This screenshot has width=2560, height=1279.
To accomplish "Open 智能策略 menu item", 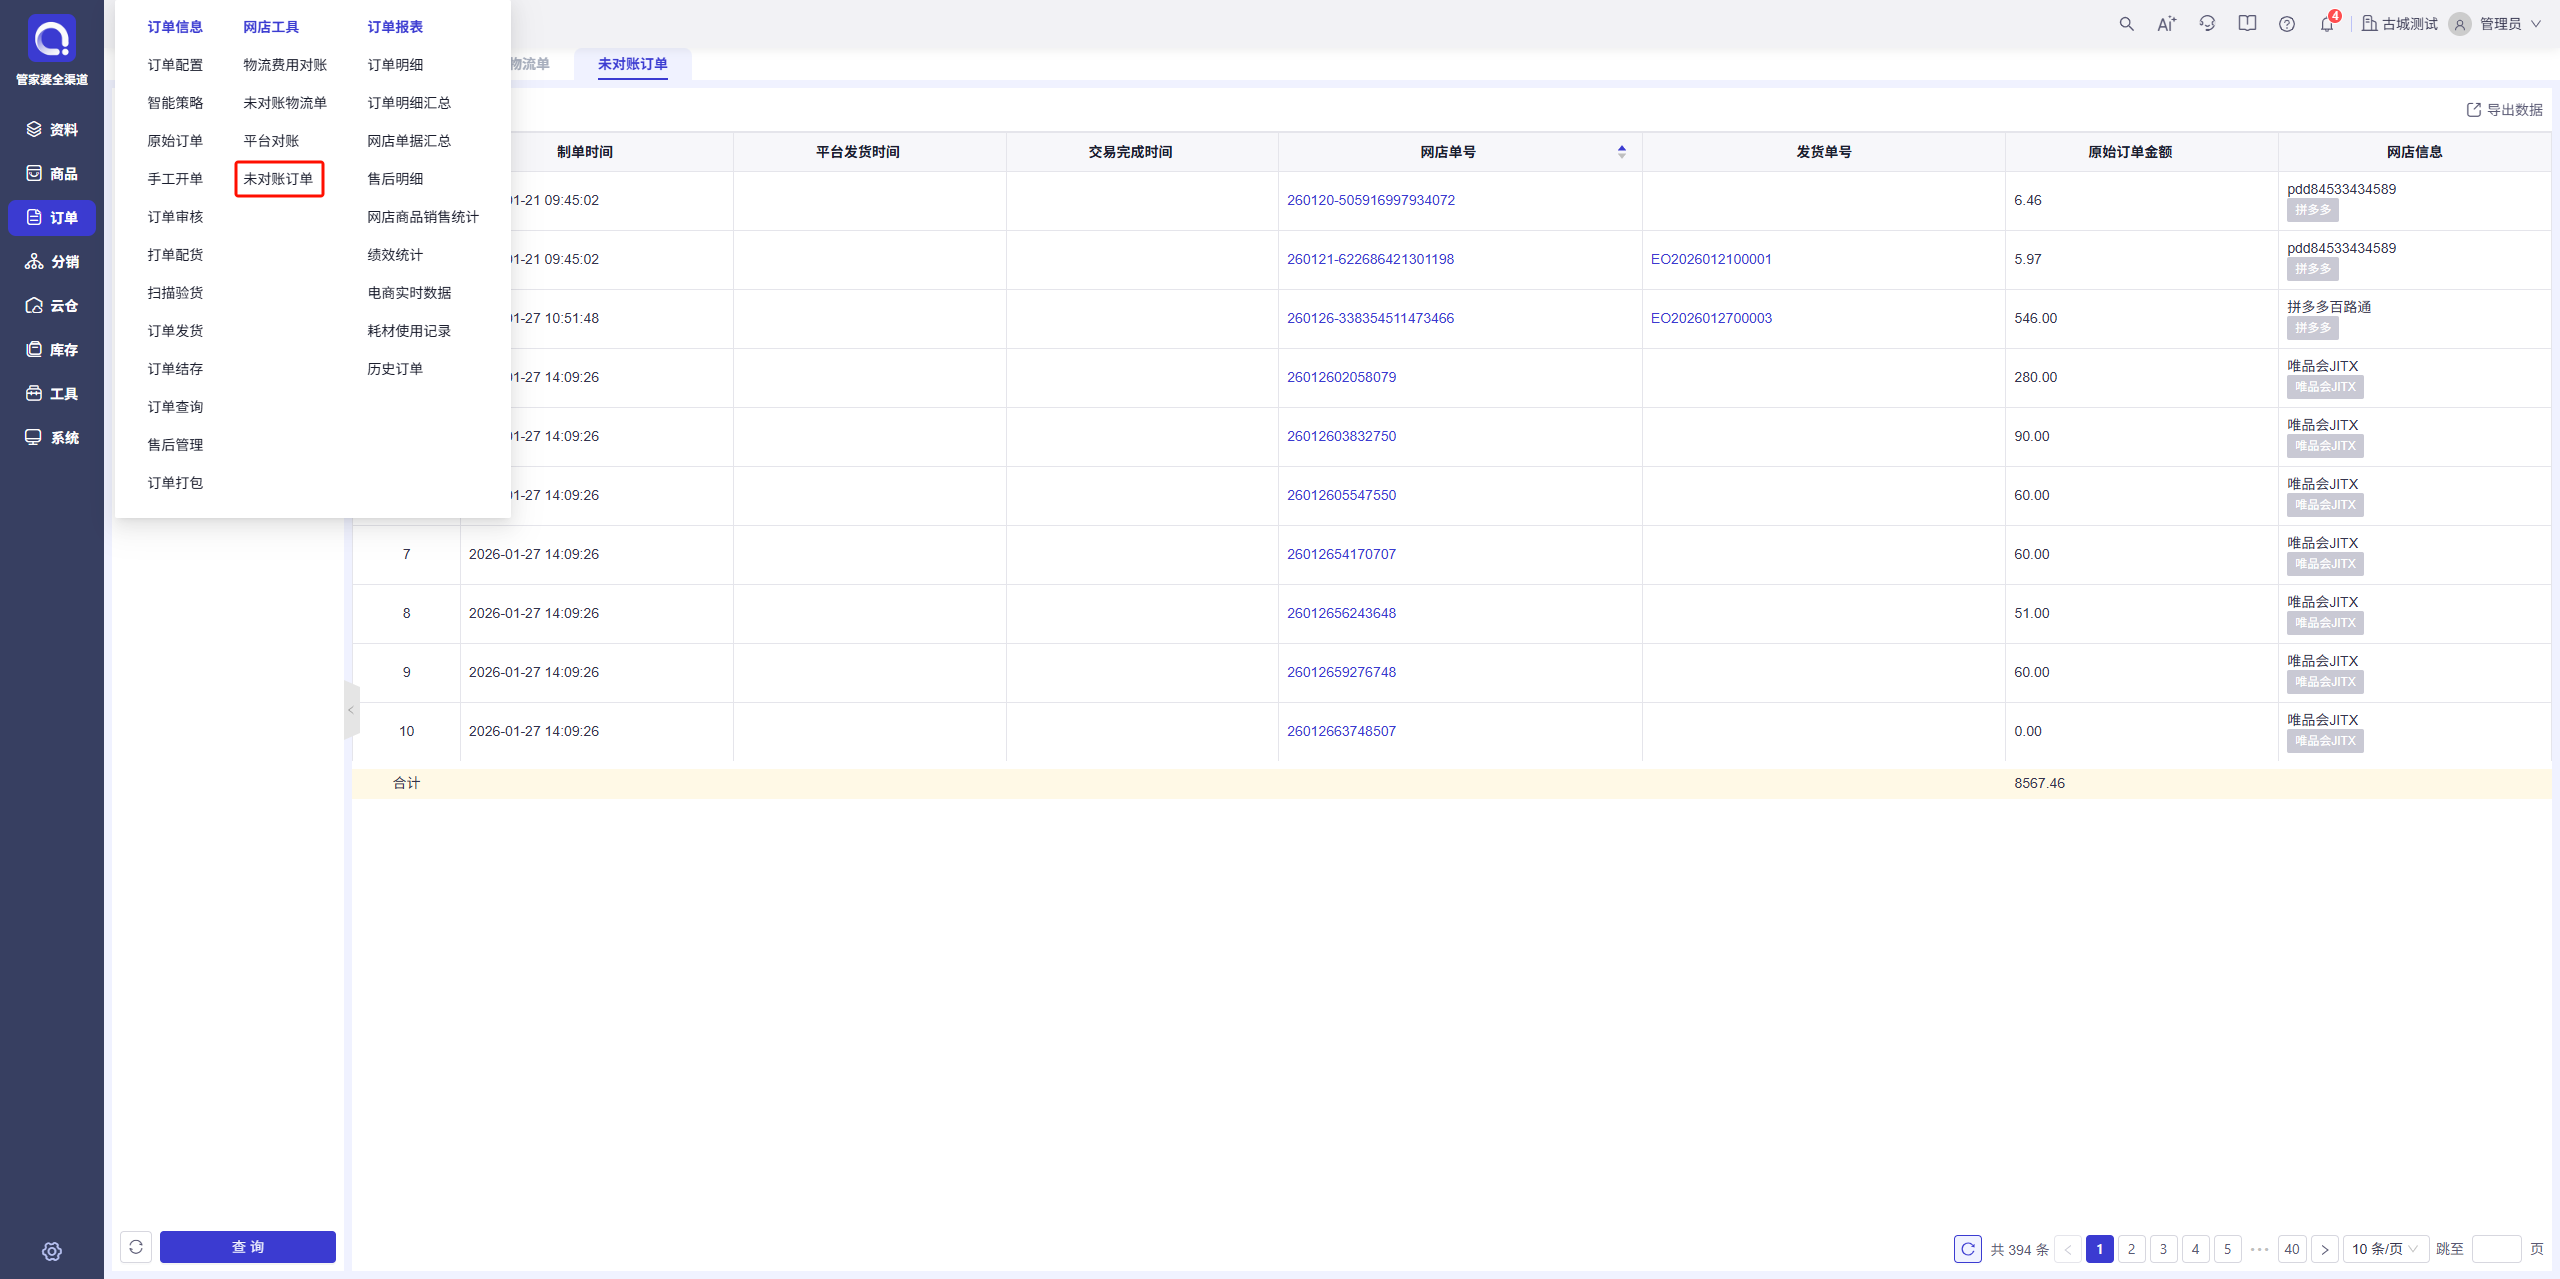I will [175, 103].
